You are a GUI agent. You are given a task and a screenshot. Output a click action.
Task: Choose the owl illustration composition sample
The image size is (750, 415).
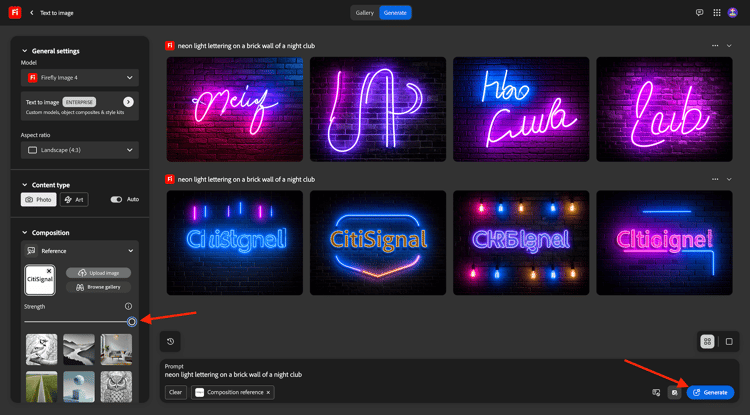pos(116,387)
